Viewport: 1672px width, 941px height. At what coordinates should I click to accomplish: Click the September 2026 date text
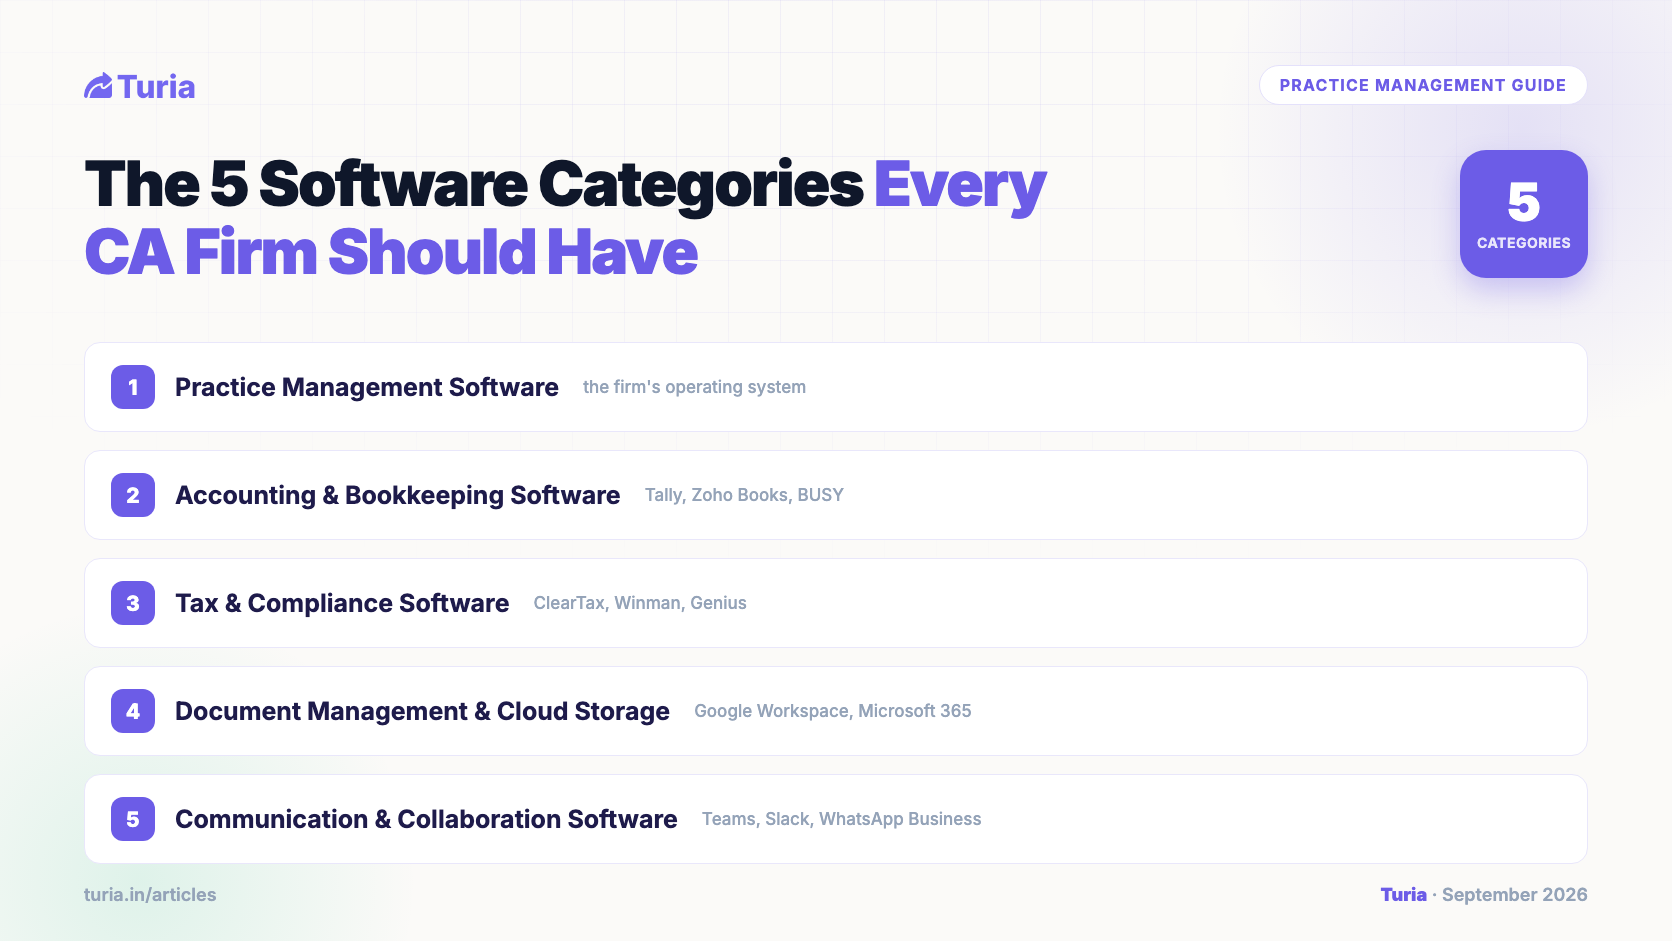coord(1515,895)
